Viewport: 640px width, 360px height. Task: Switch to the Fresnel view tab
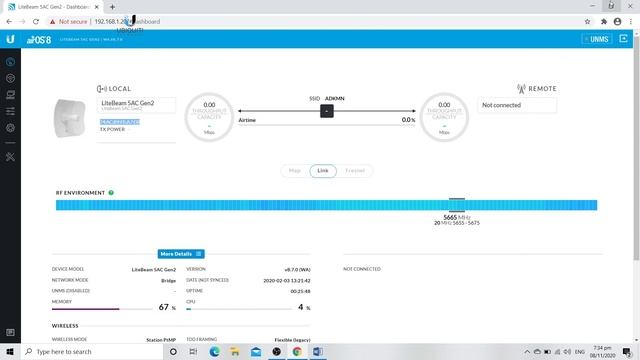[355, 171]
